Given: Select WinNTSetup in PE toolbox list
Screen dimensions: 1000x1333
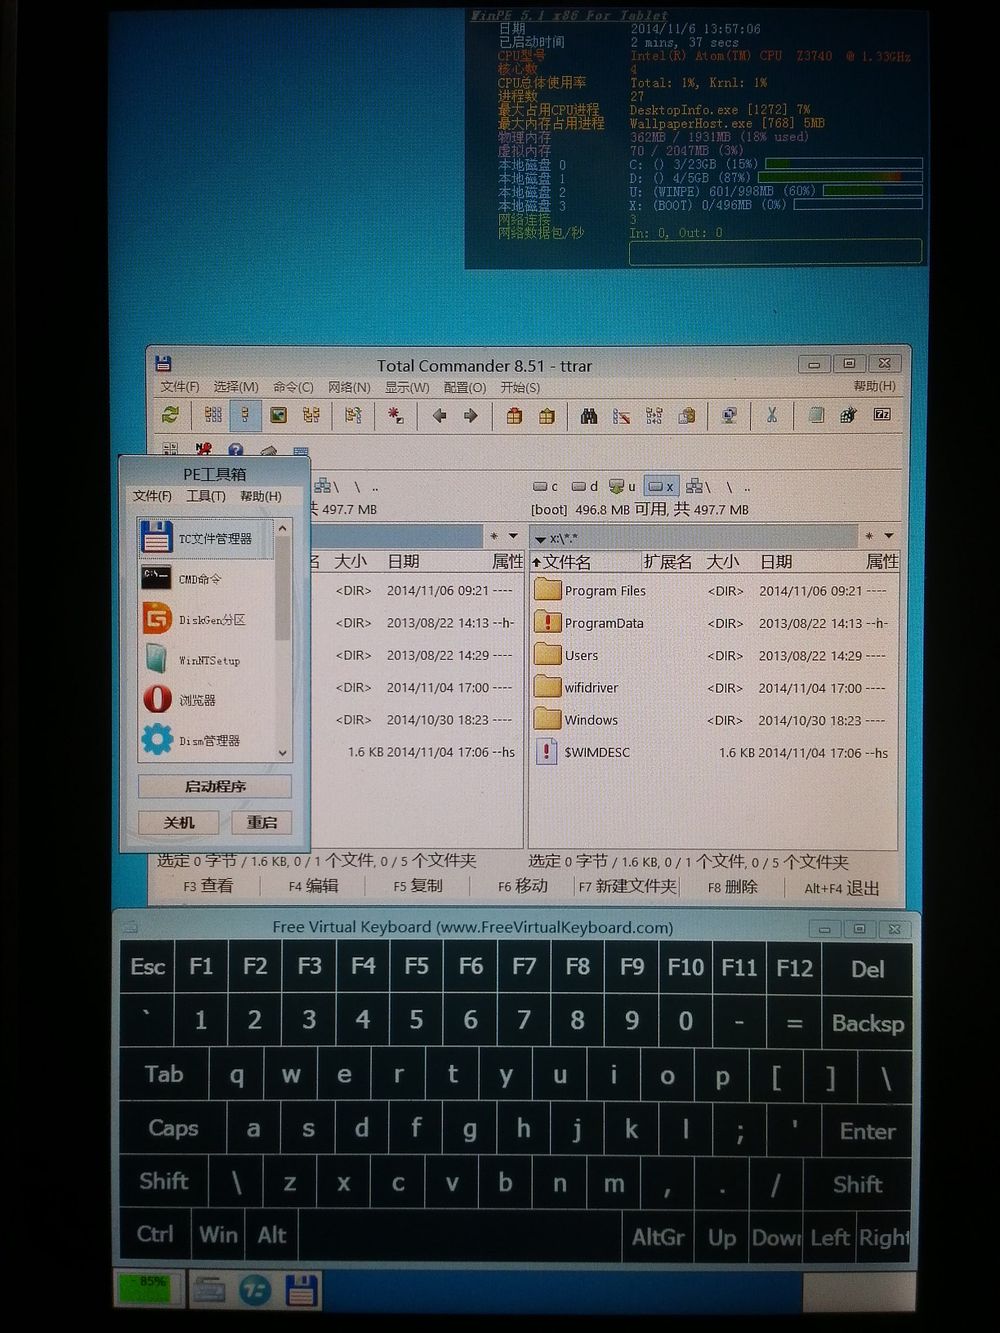Looking at the screenshot, I should pos(206,659).
